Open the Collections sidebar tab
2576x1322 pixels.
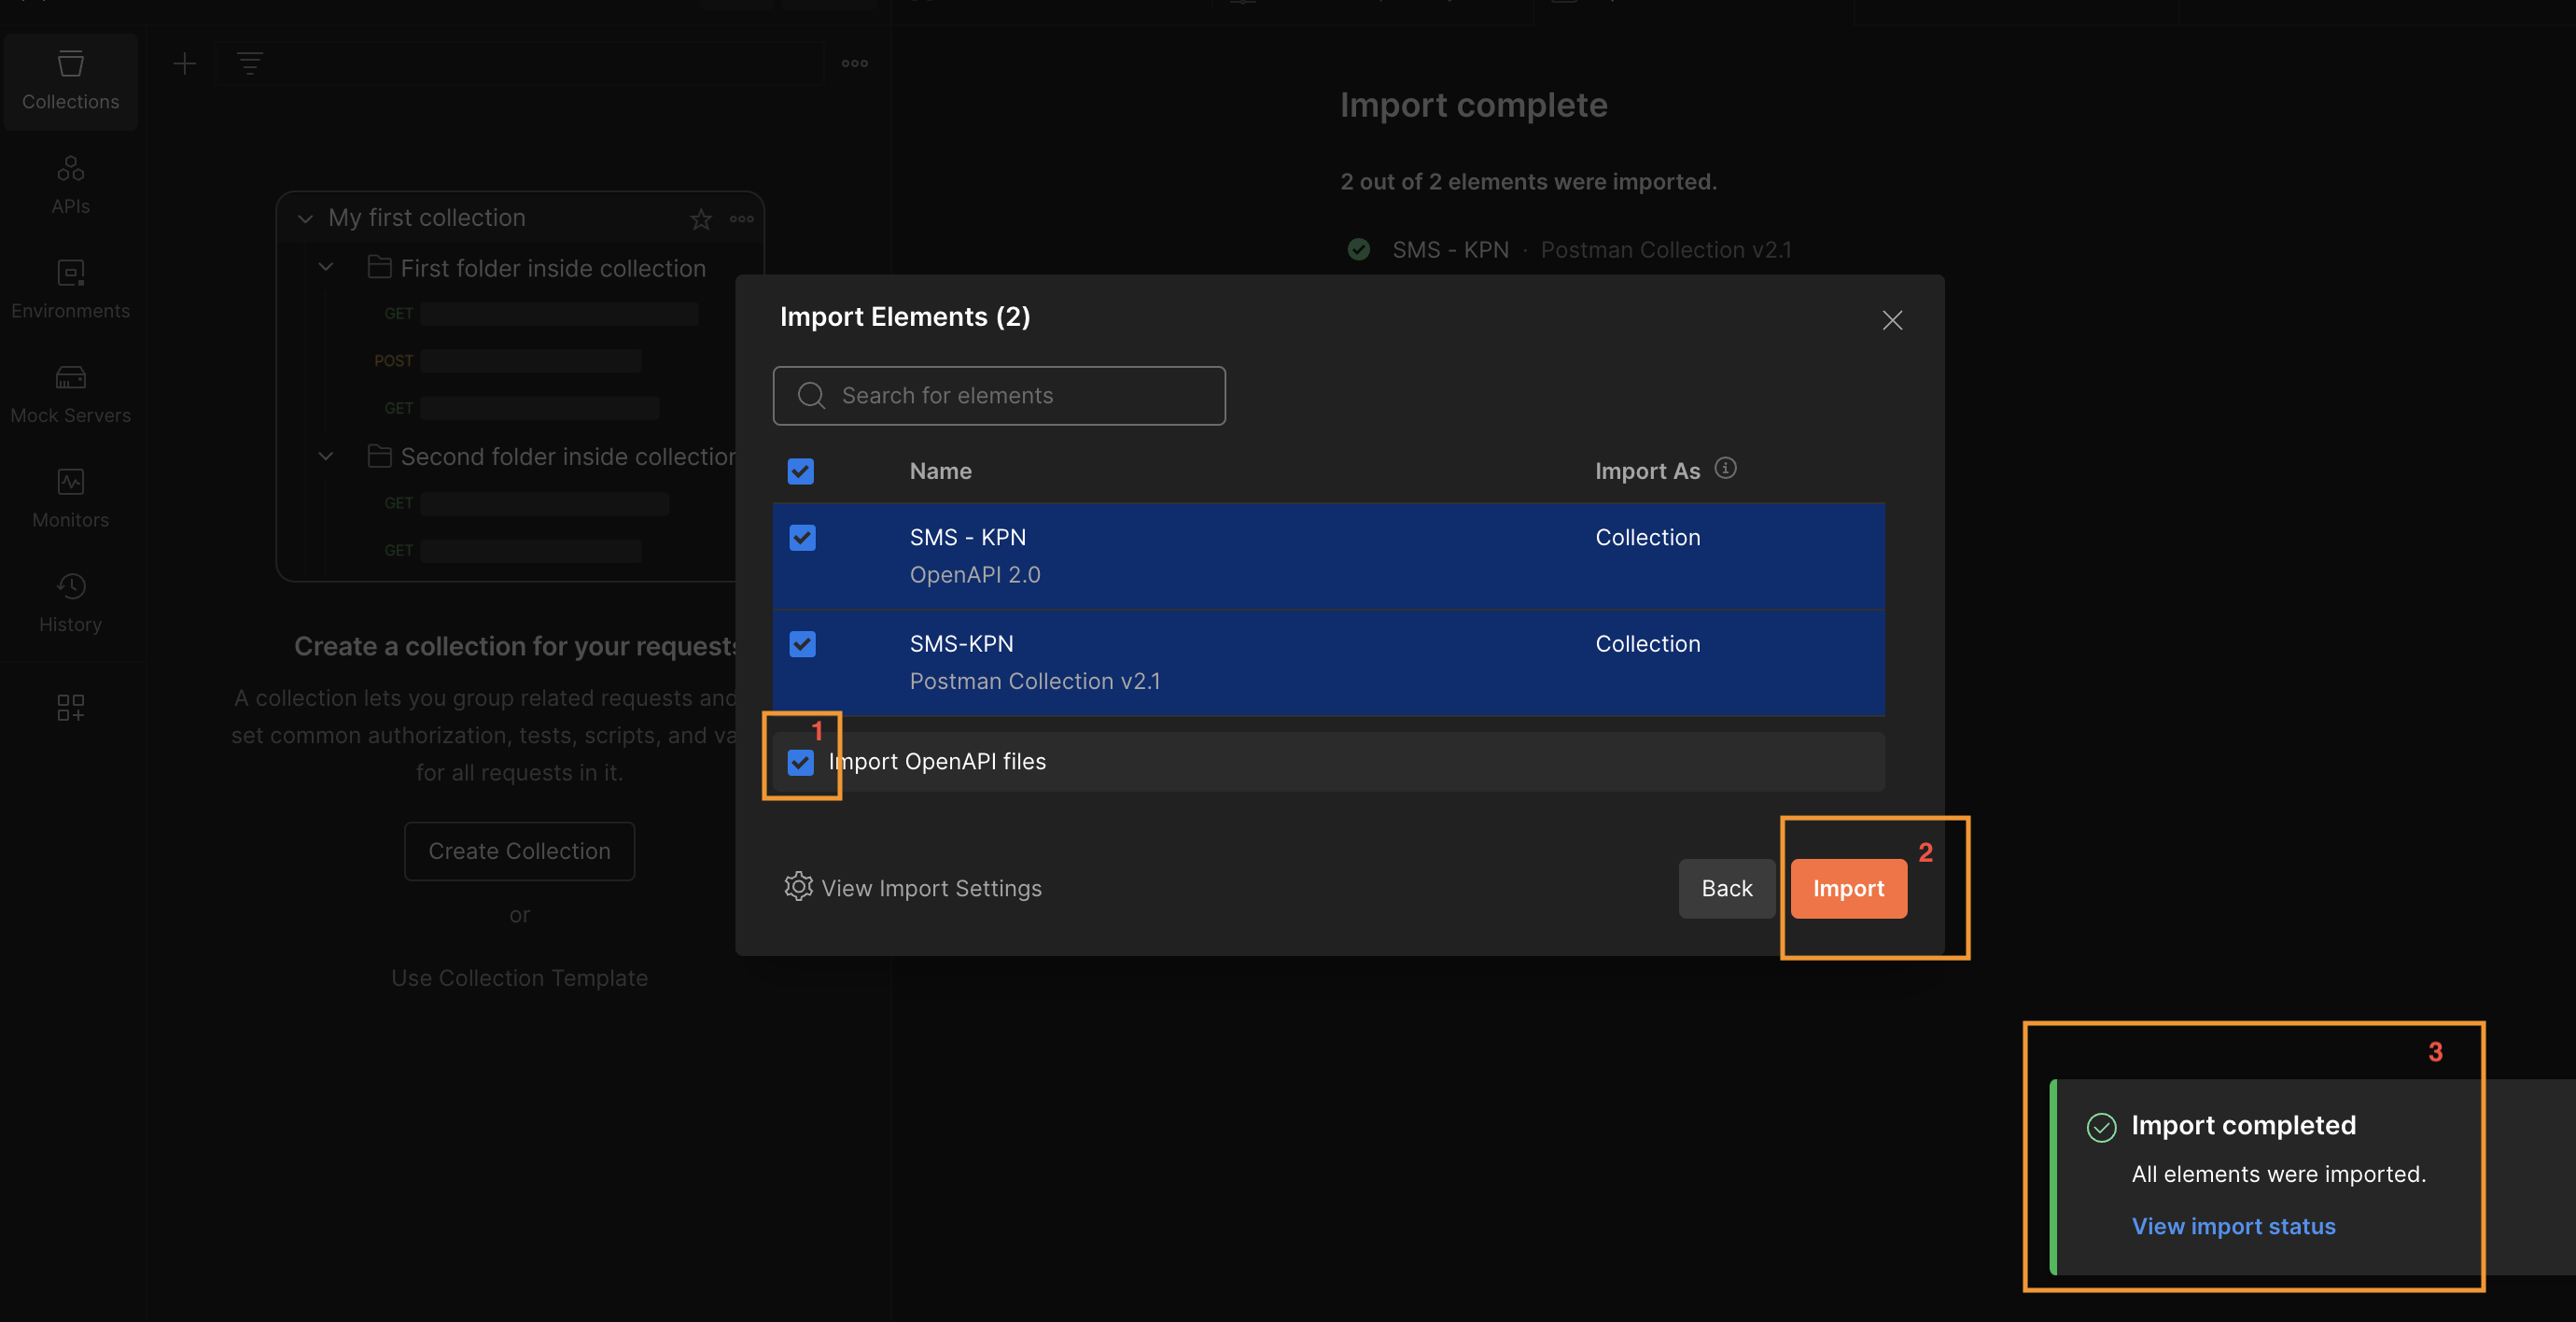[x=70, y=81]
